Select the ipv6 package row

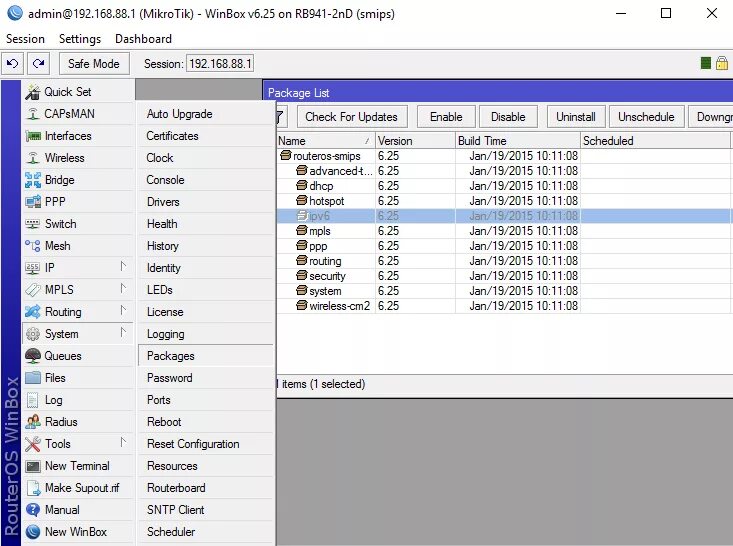504,216
